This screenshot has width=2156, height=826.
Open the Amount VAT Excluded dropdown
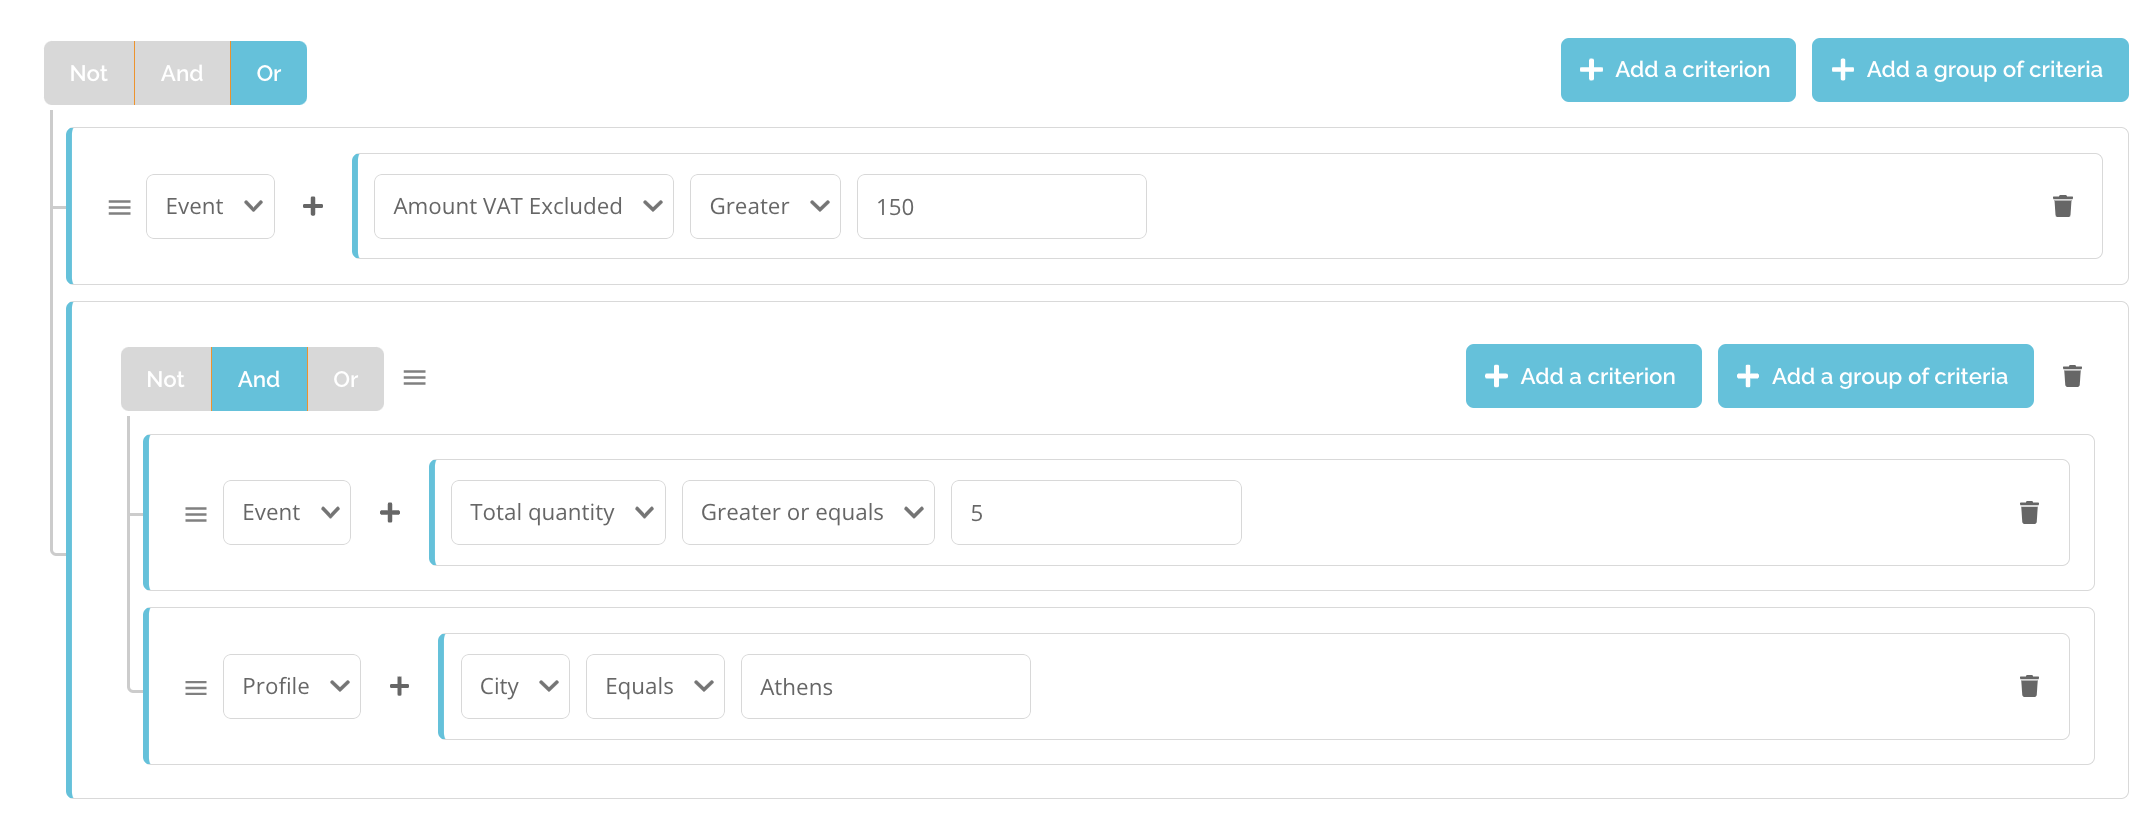pos(524,206)
